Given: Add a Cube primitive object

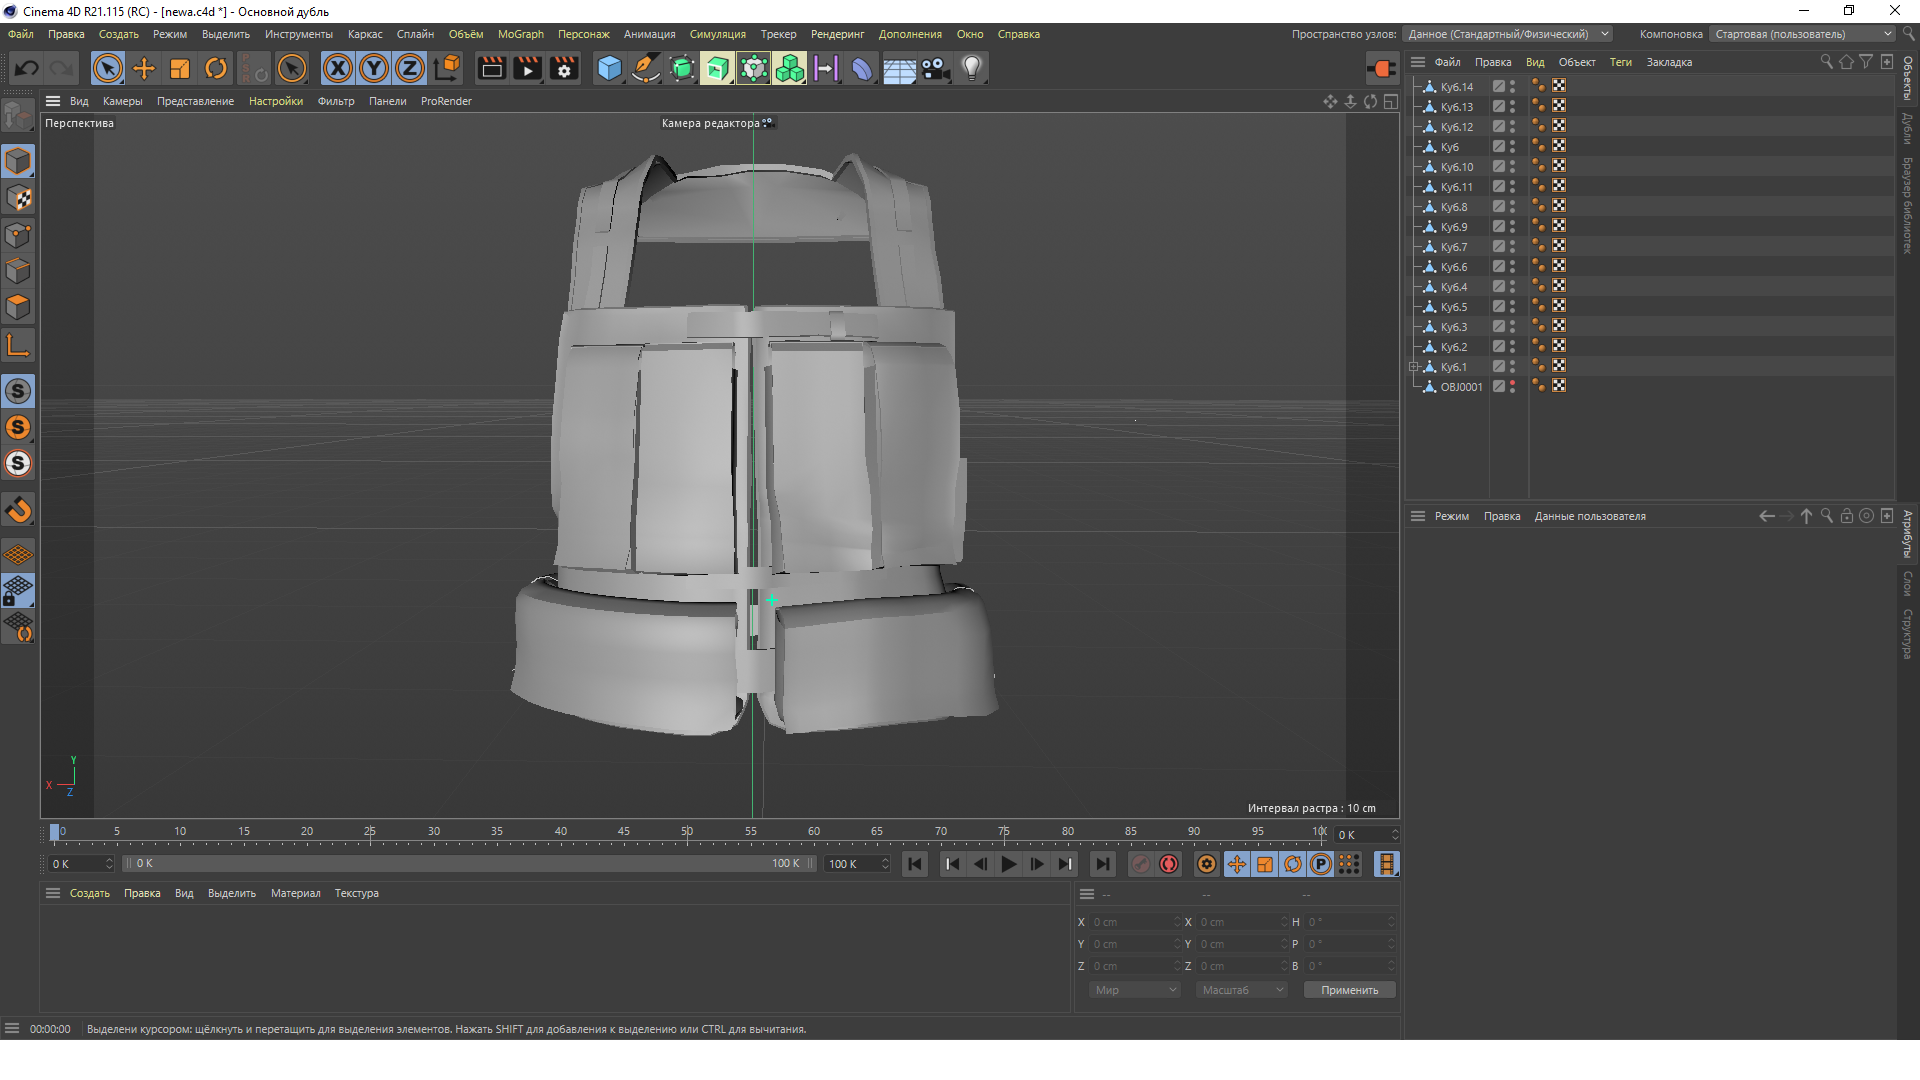Looking at the screenshot, I should (x=609, y=68).
